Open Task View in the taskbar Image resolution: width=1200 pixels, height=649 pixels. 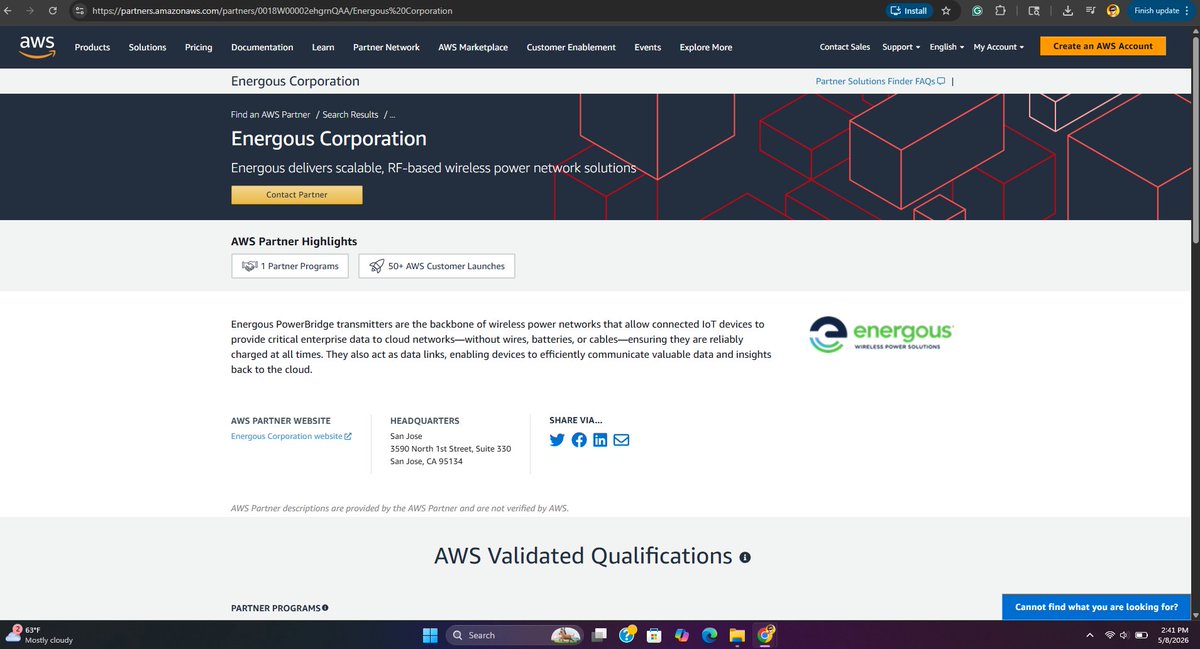pyautogui.click(x=599, y=635)
